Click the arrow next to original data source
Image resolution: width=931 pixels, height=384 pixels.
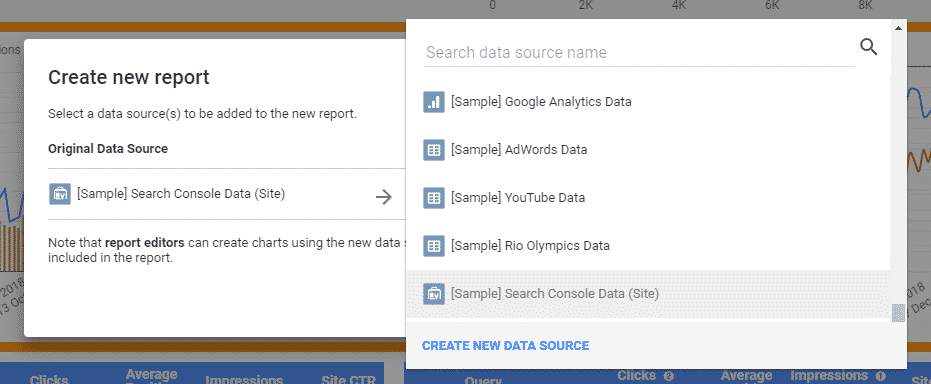384,197
